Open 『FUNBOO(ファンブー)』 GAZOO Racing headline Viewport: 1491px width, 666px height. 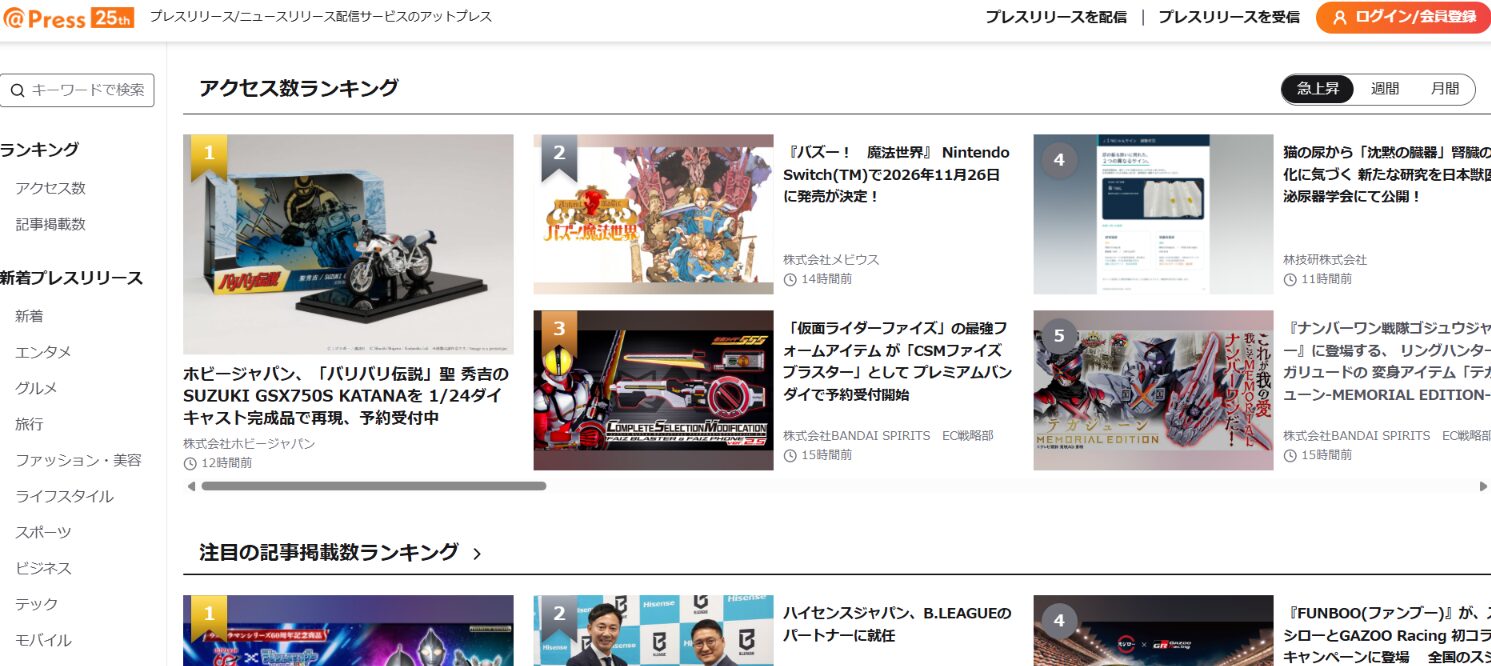[1387, 635]
